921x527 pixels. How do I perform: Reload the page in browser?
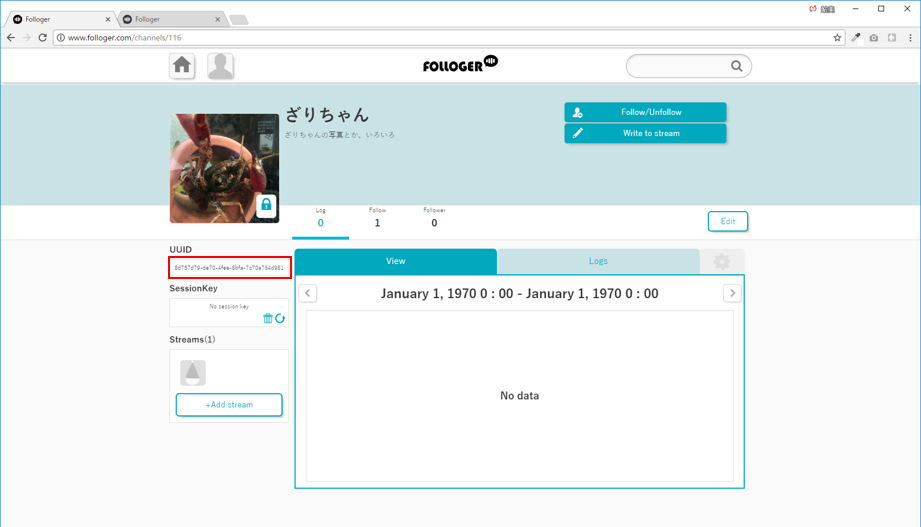pyautogui.click(x=42, y=38)
